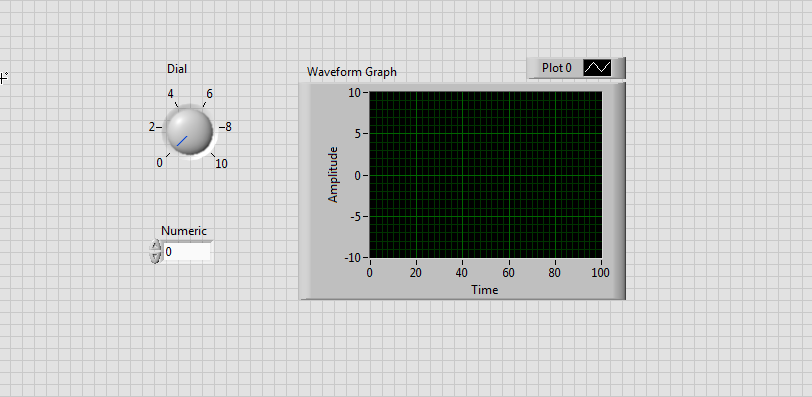
Task: Click the dial scale marker 10
Action: click(221, 164)
